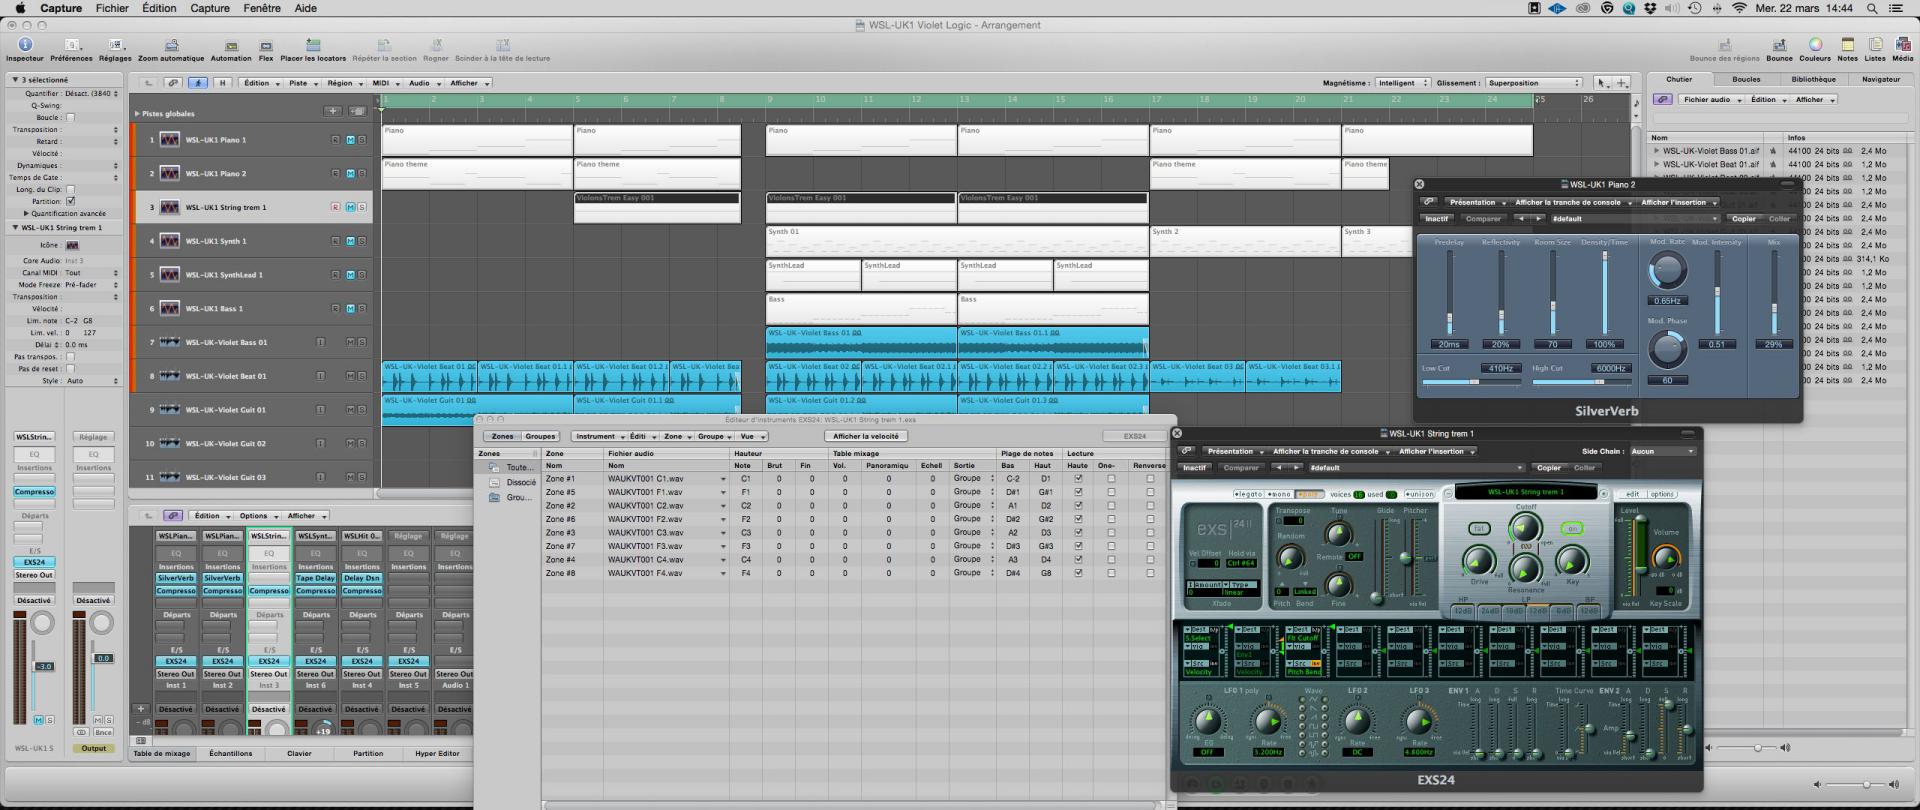Screen dimensions: 1920x810
Task: Click the Préférences toolbar icon
Action: (x=71, y=45)
